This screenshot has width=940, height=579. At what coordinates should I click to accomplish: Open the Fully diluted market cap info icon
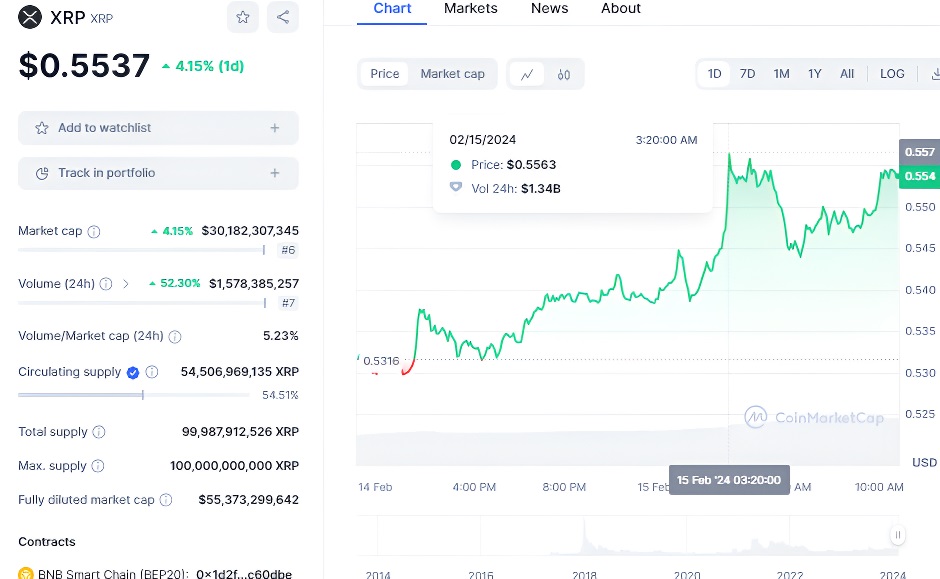pyautogui.click(x=166, y=499)
